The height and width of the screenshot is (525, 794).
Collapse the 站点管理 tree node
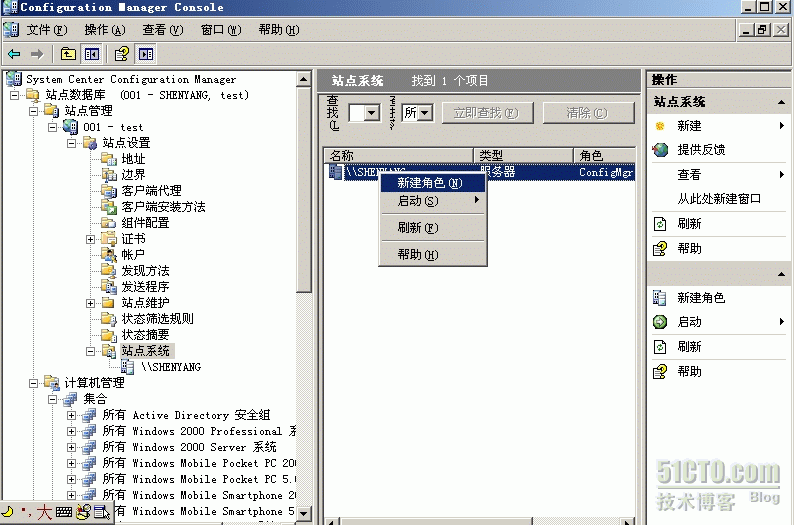[x=33, y=111]
